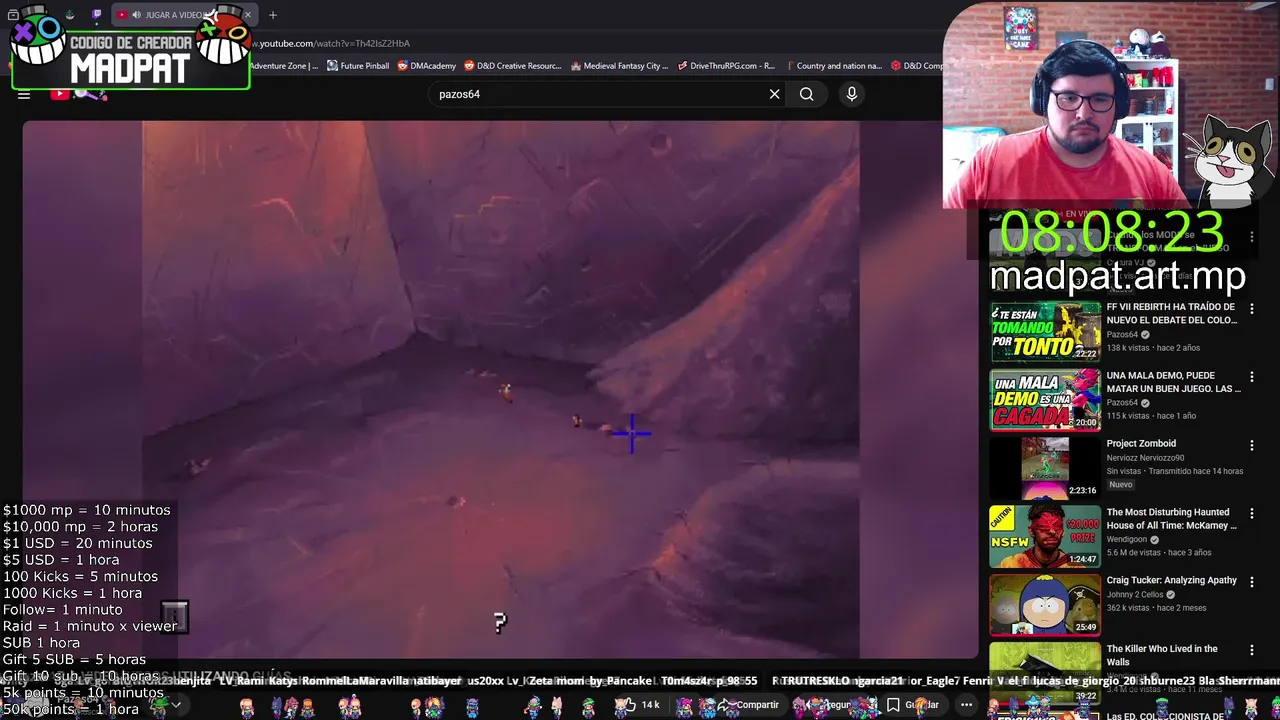Open the browser tab list icon
The height and width of the screenshot is (720, 1280).
pos(12,15)
